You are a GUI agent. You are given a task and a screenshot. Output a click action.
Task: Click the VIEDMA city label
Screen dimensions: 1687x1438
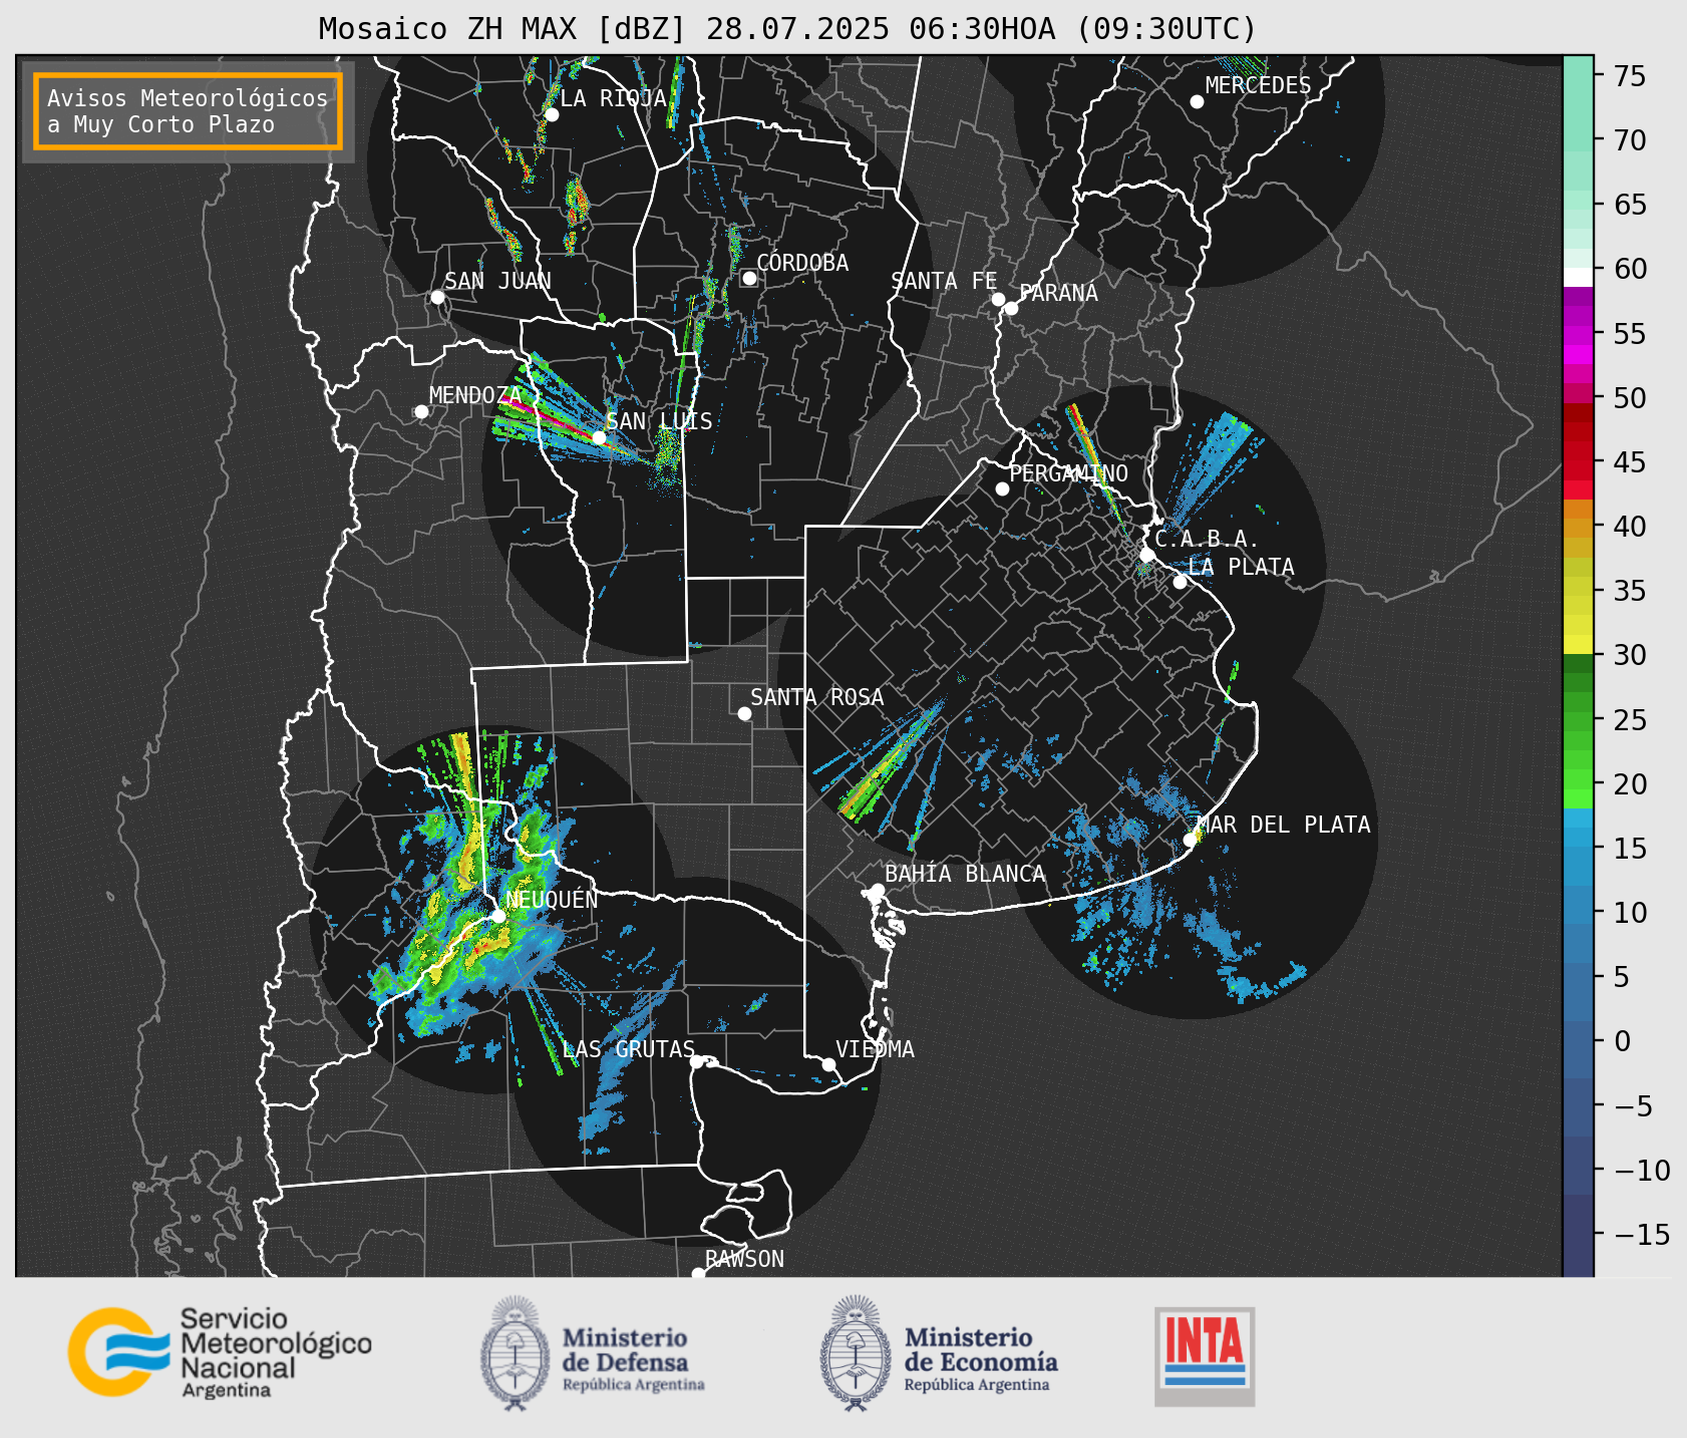pyautogui.click(x=875, y=1049)
